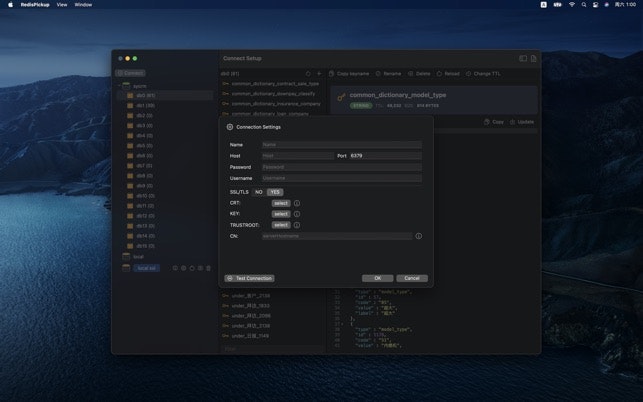Select key common_dictionary_contract_sale_type
Viewport: 643px width, 402px height.
click(273, 84)
